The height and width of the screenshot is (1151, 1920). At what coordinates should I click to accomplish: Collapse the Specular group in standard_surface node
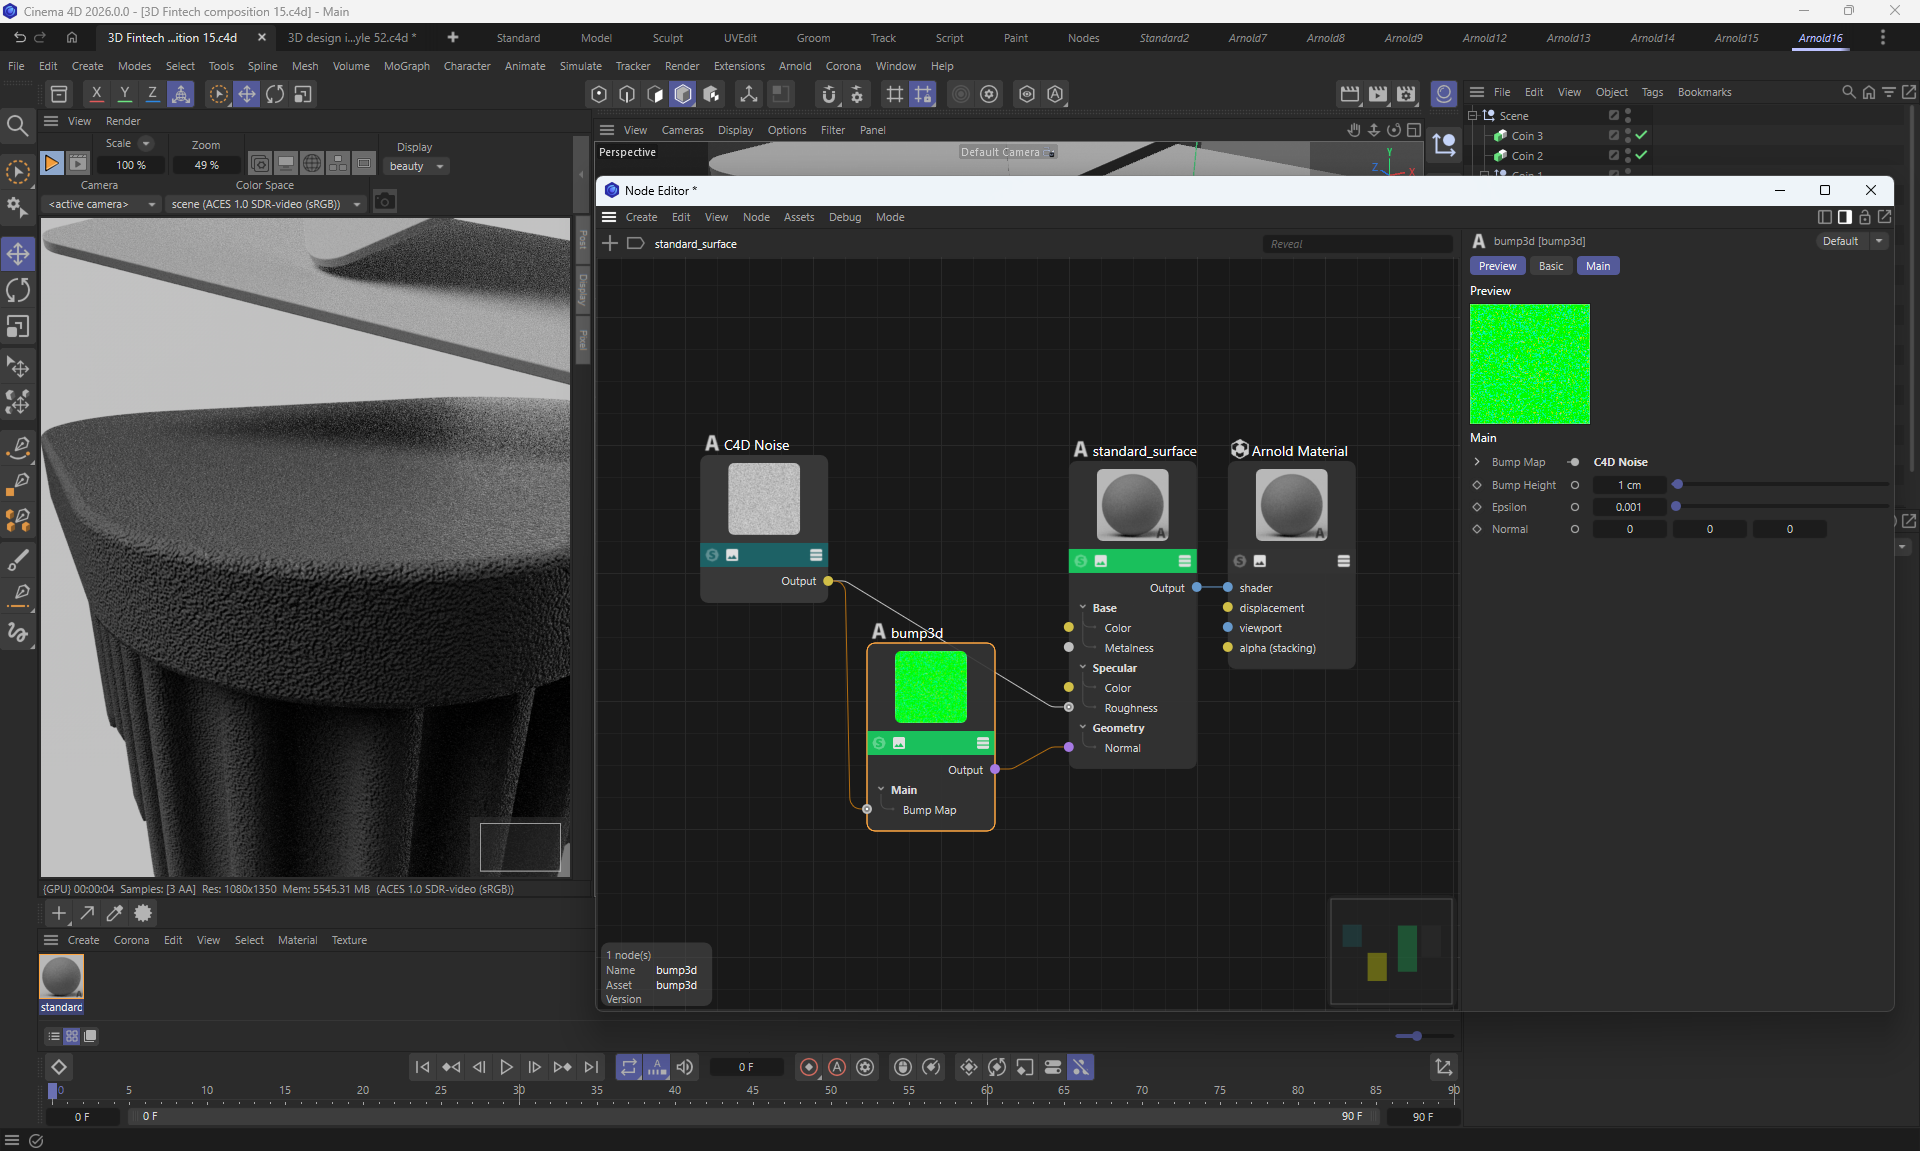pos(1083,668)
